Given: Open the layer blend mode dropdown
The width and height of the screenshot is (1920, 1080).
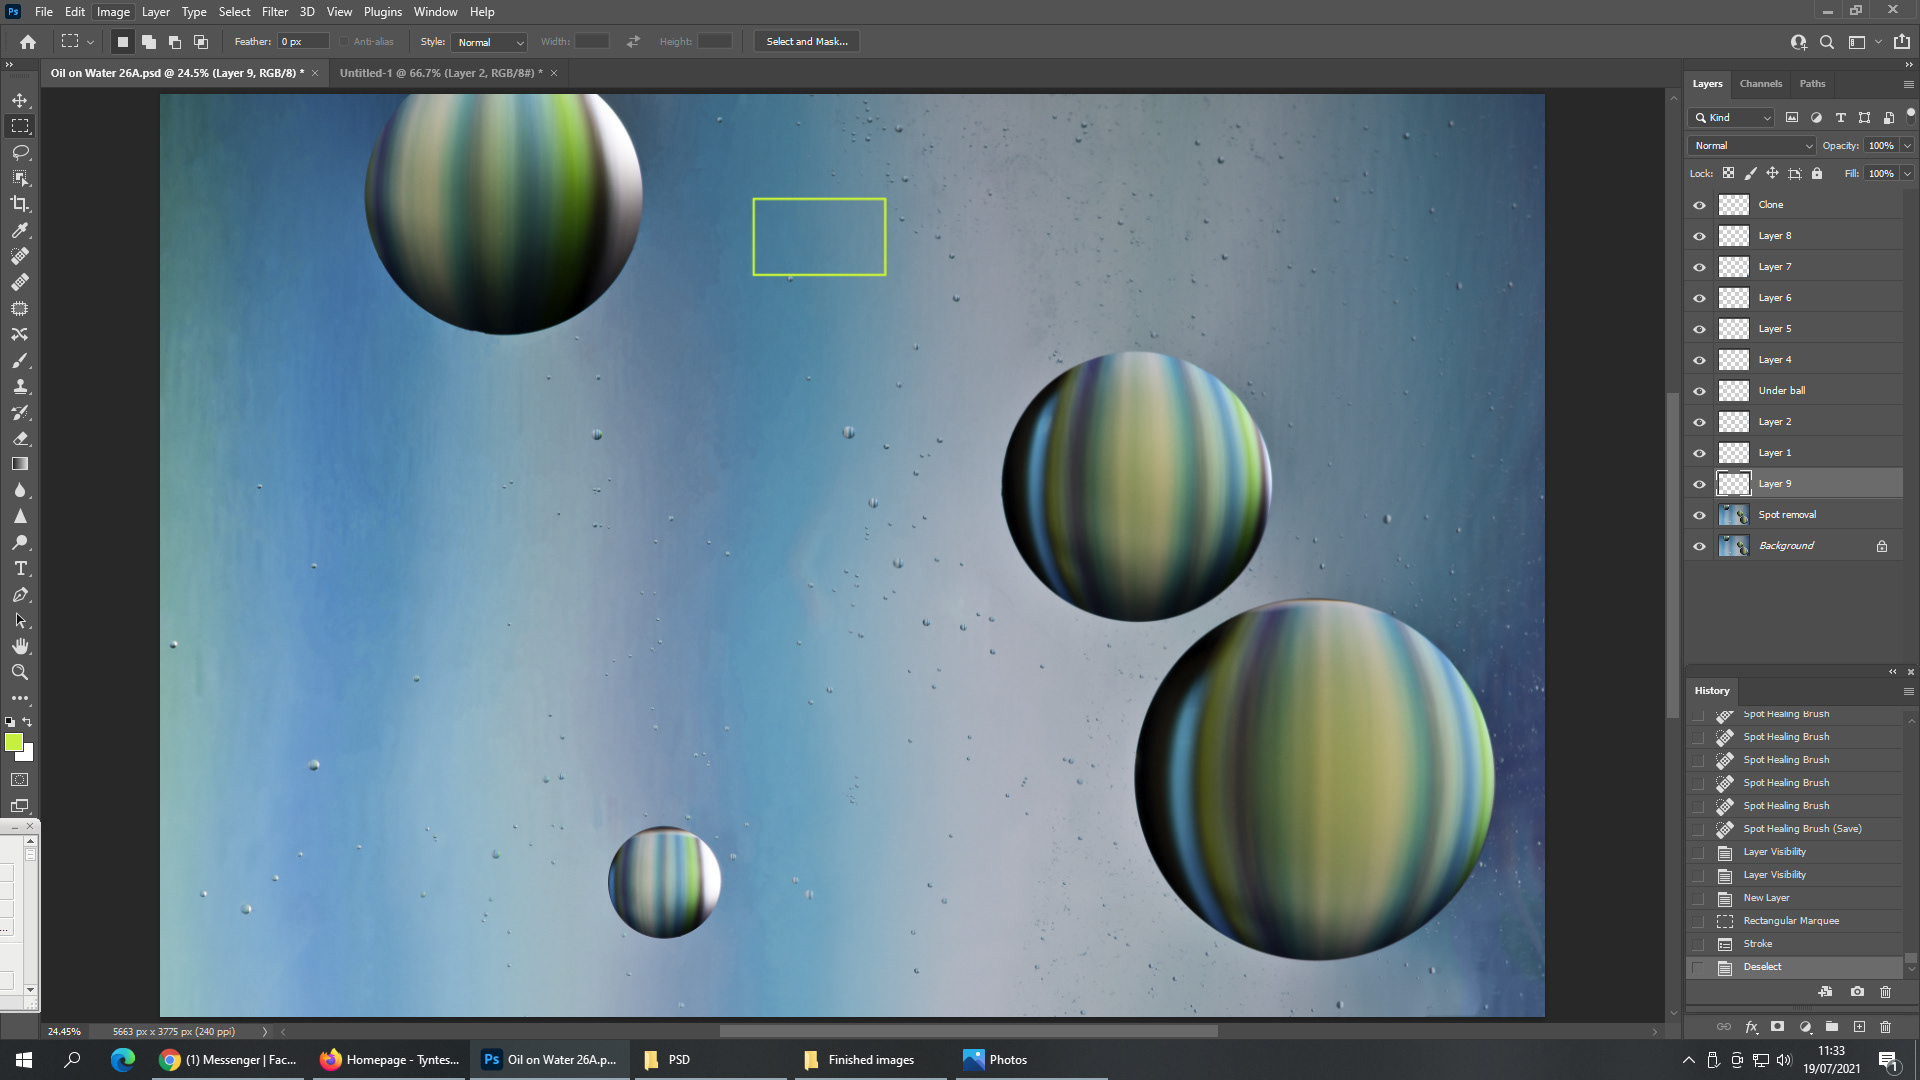Looking at the screenshot, I should 1752,145.
